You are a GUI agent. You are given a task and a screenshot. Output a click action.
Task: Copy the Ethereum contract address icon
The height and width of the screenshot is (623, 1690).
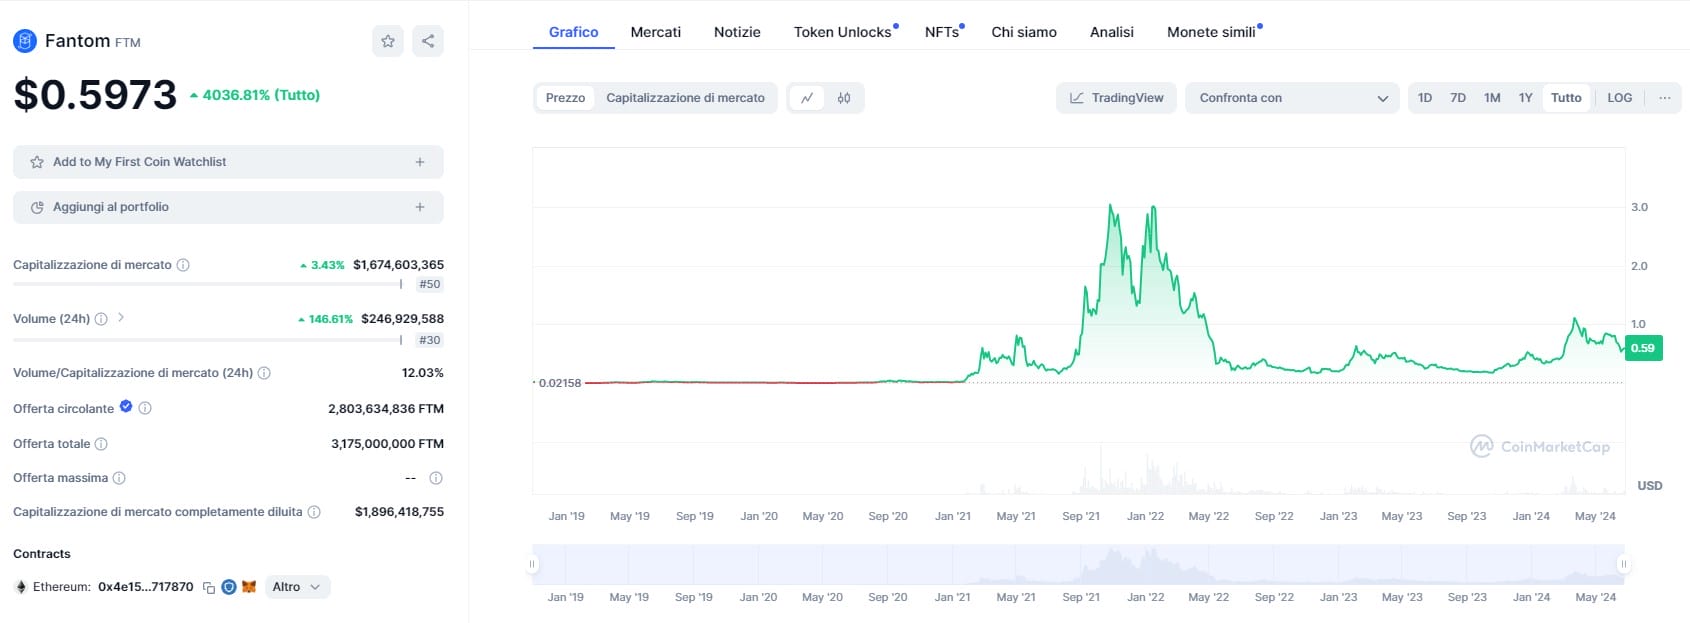(209, 588)
